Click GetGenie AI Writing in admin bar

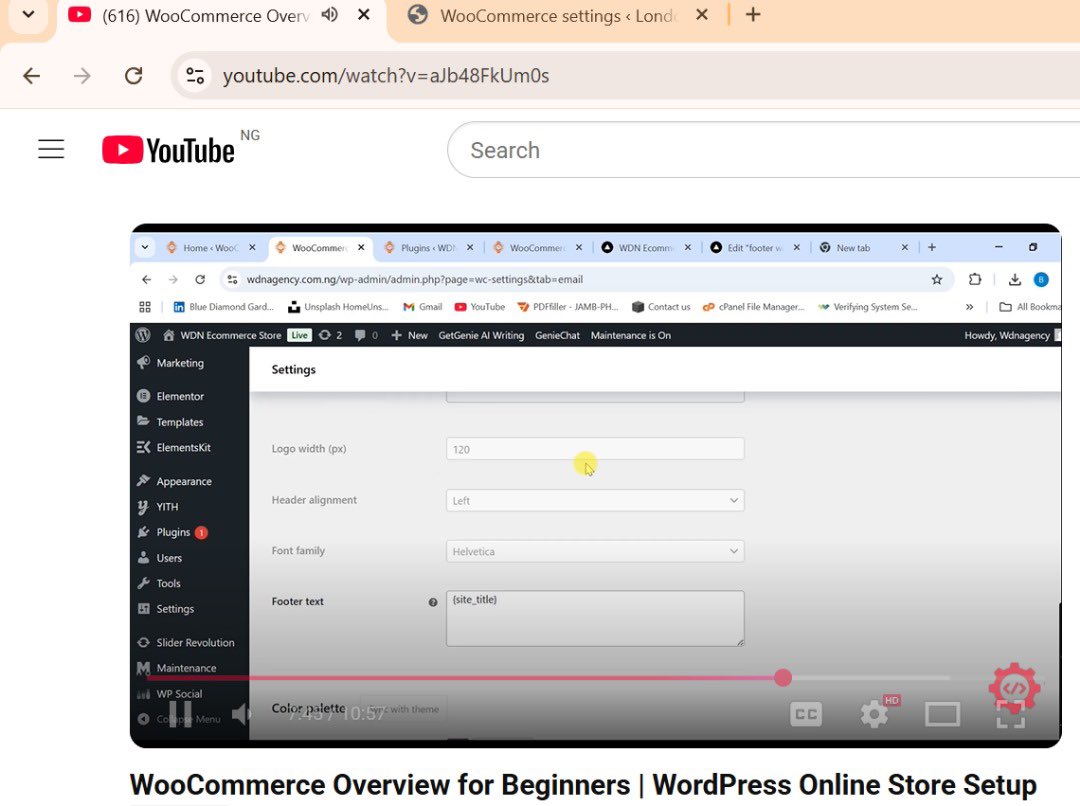pos(481,335)
